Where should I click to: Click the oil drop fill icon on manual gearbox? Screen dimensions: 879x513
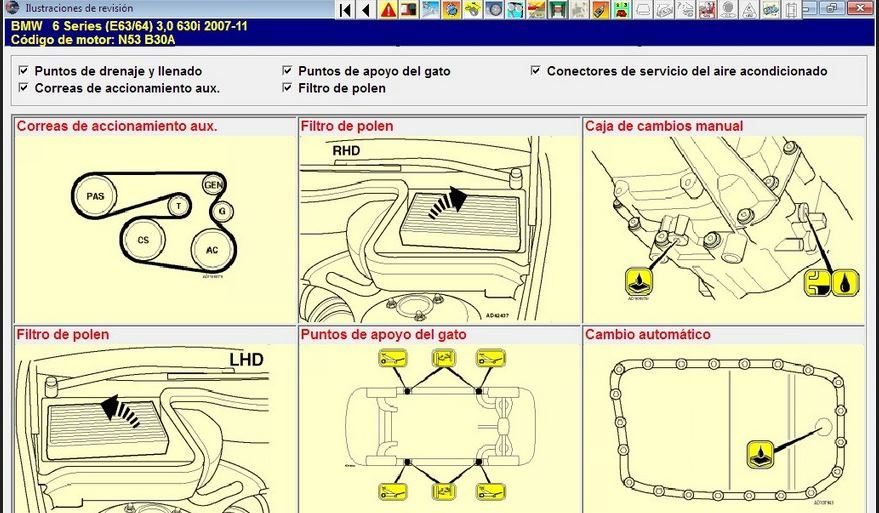(845, 282)
